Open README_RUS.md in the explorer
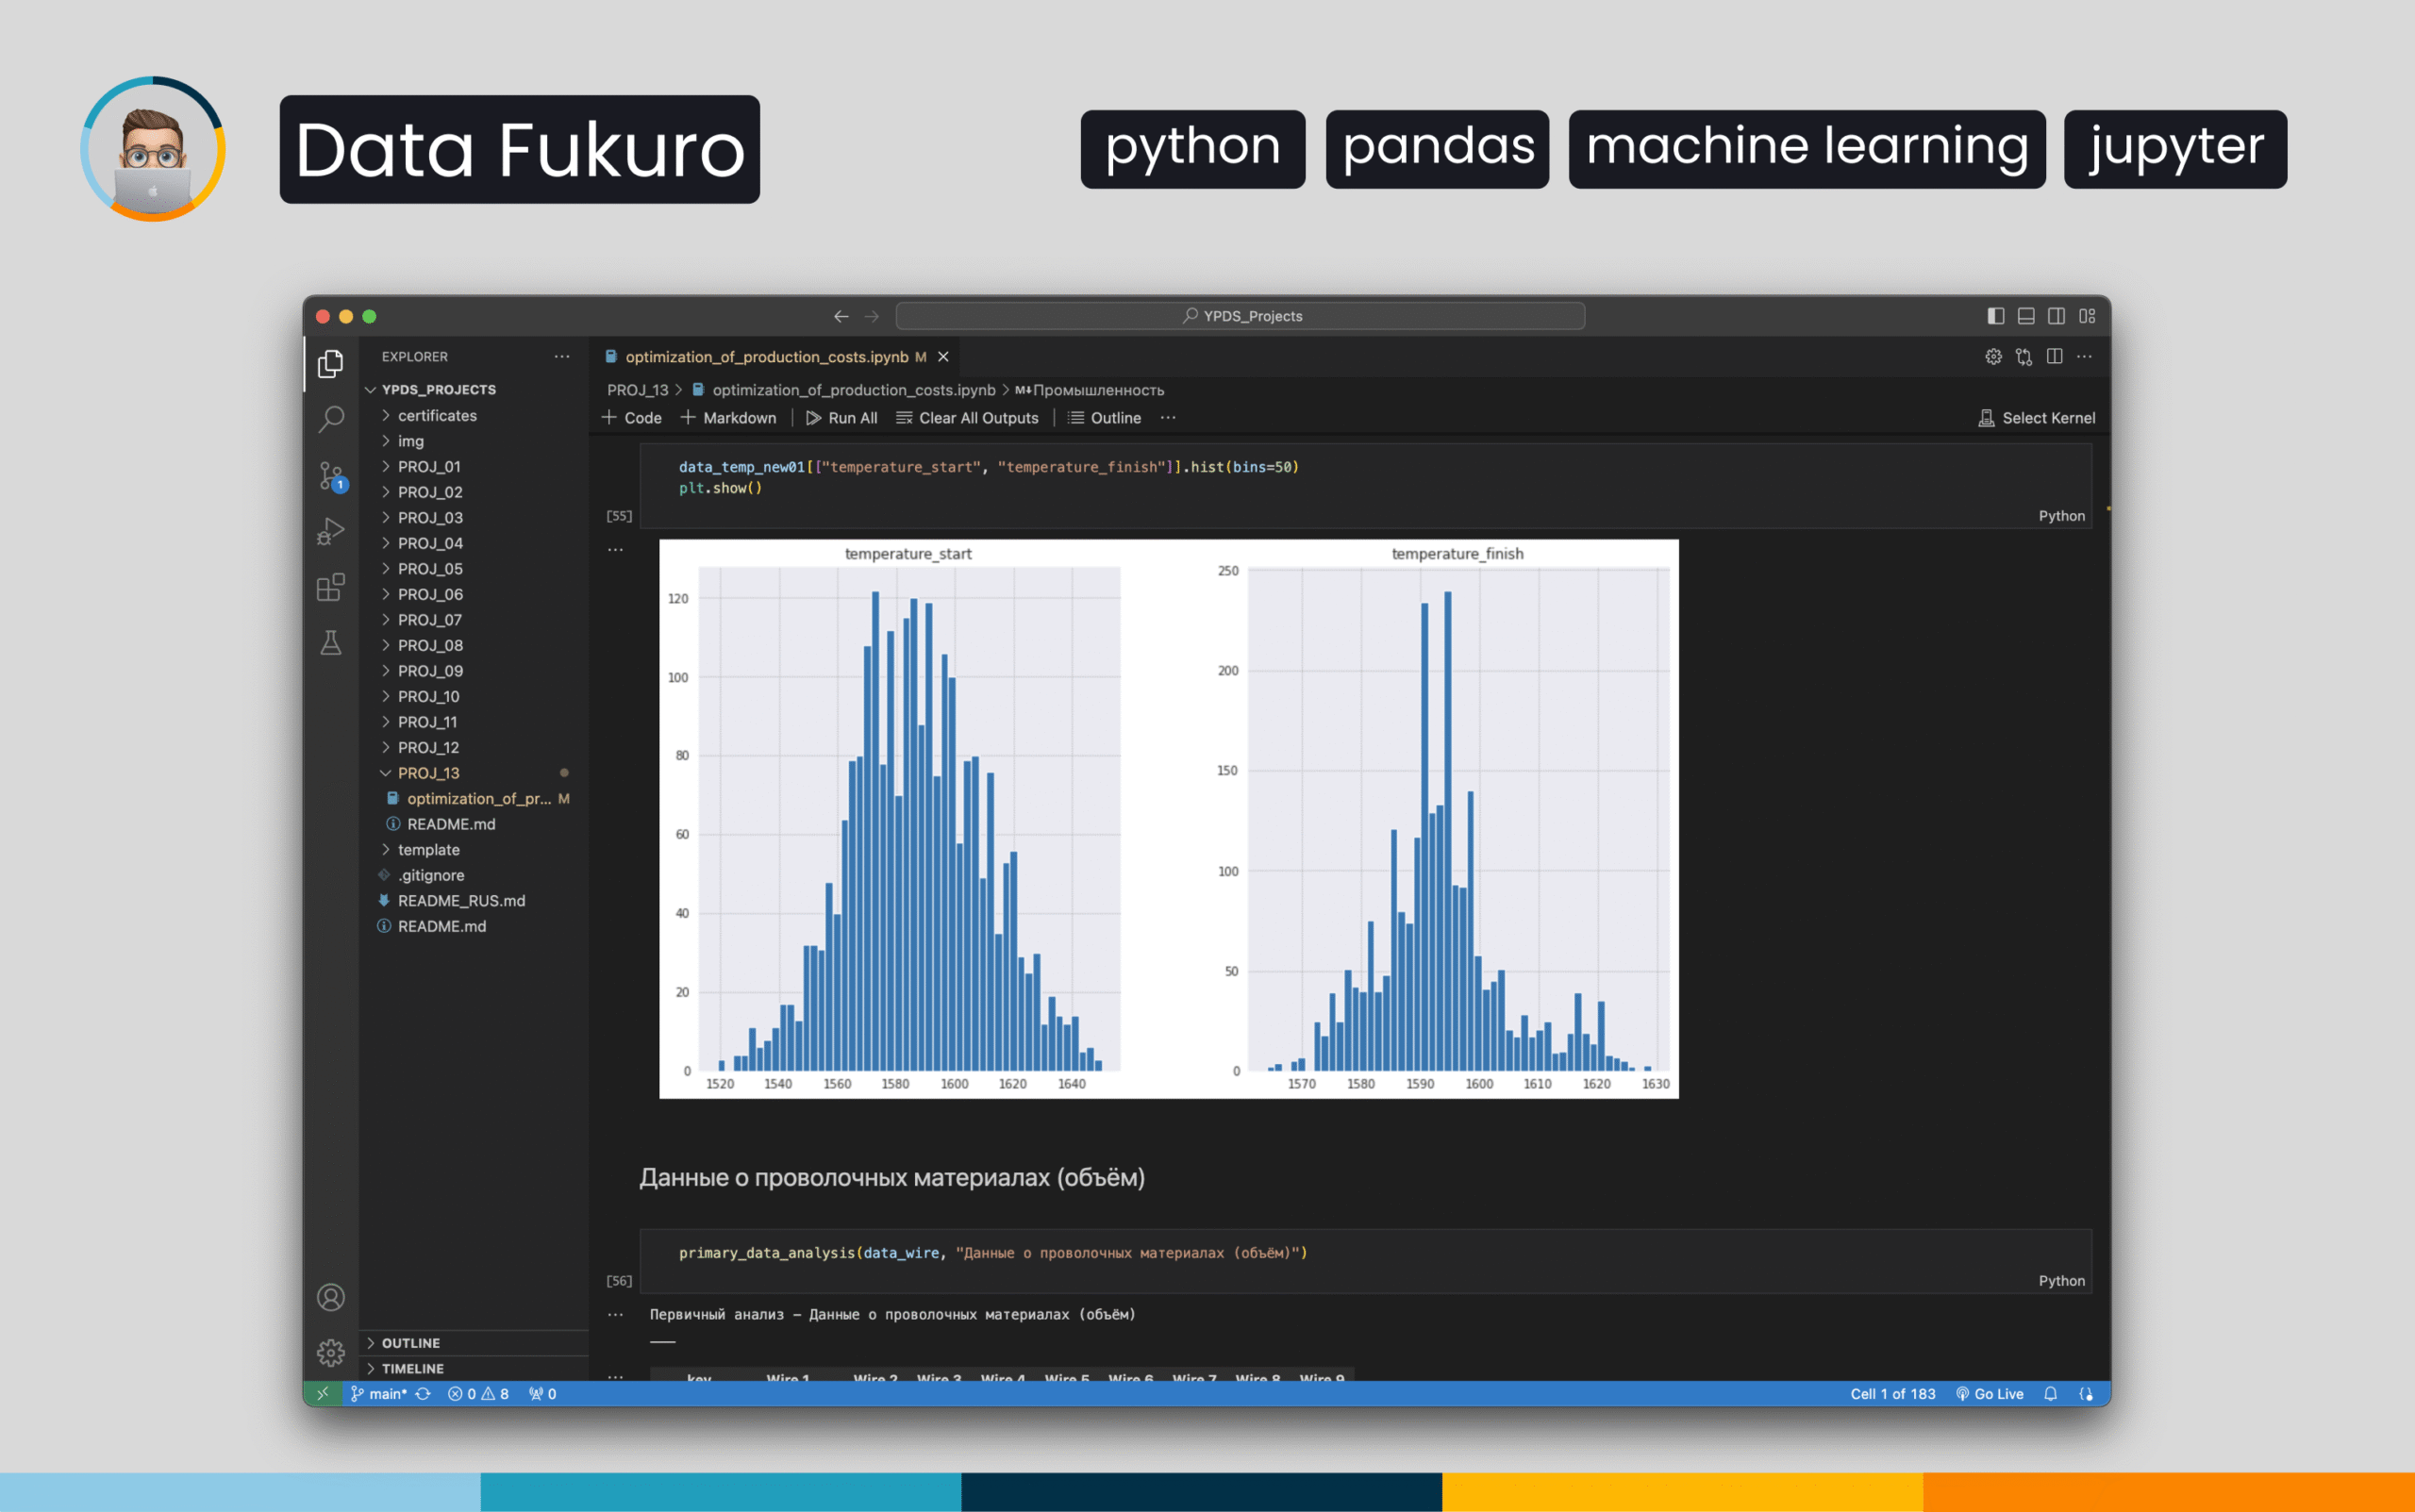This screenshot has width=2415, height=1512. tap(461, 901)
